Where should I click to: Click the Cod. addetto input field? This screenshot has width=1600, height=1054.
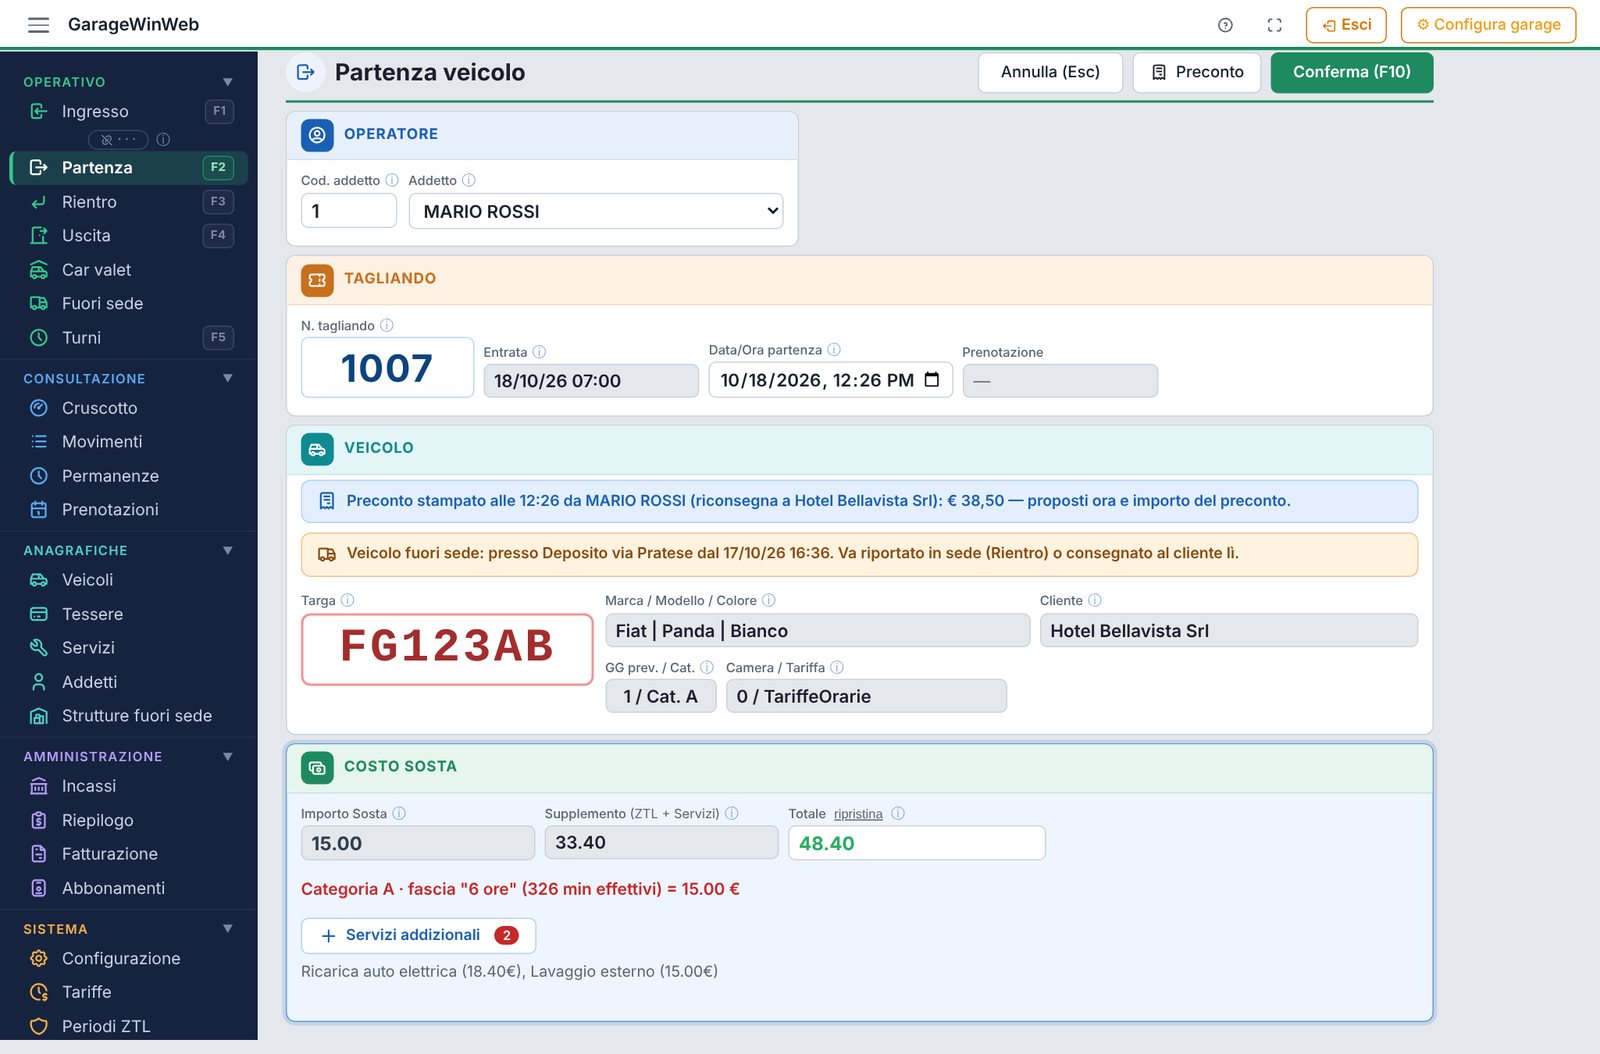click(349, 211)
